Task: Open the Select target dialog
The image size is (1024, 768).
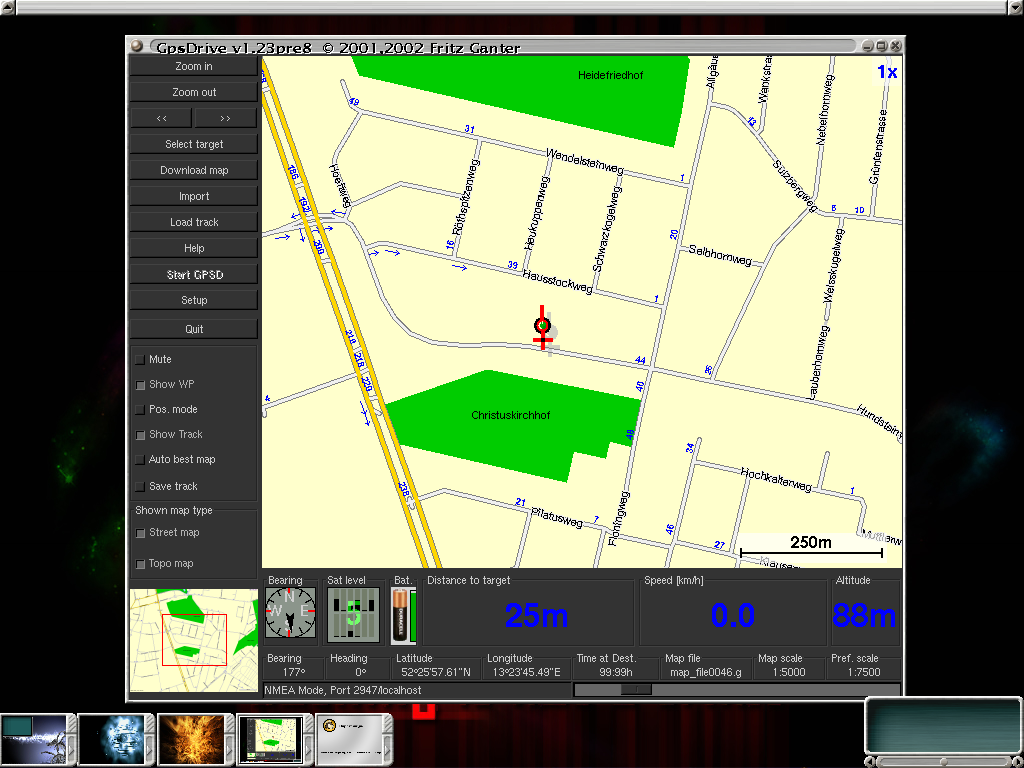Action: pos(194,144)
